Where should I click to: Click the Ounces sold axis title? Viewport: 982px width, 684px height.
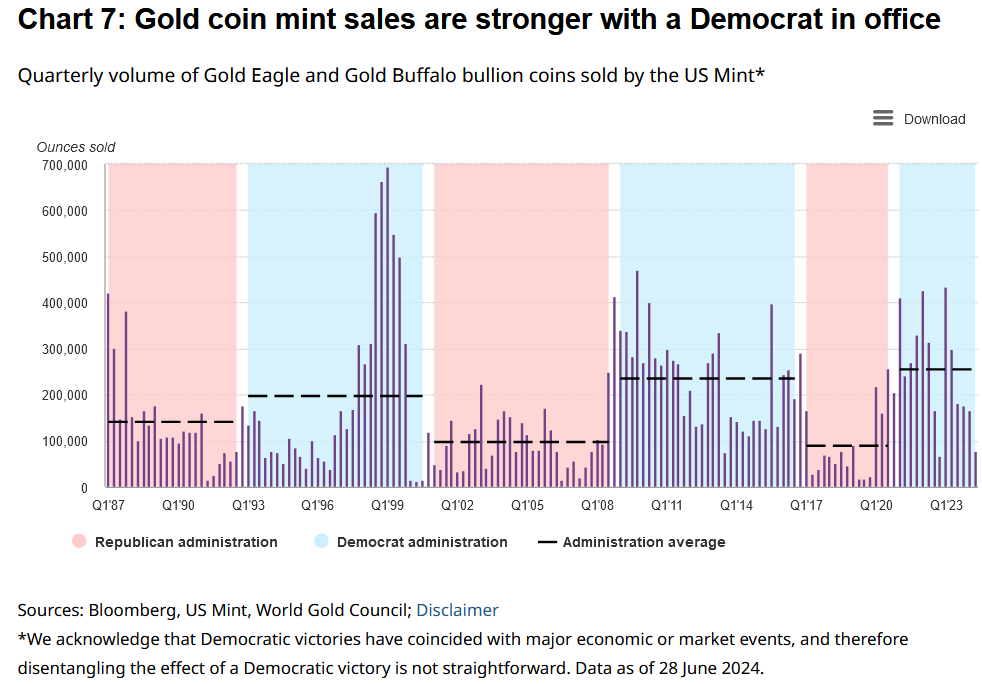(75, 147)
